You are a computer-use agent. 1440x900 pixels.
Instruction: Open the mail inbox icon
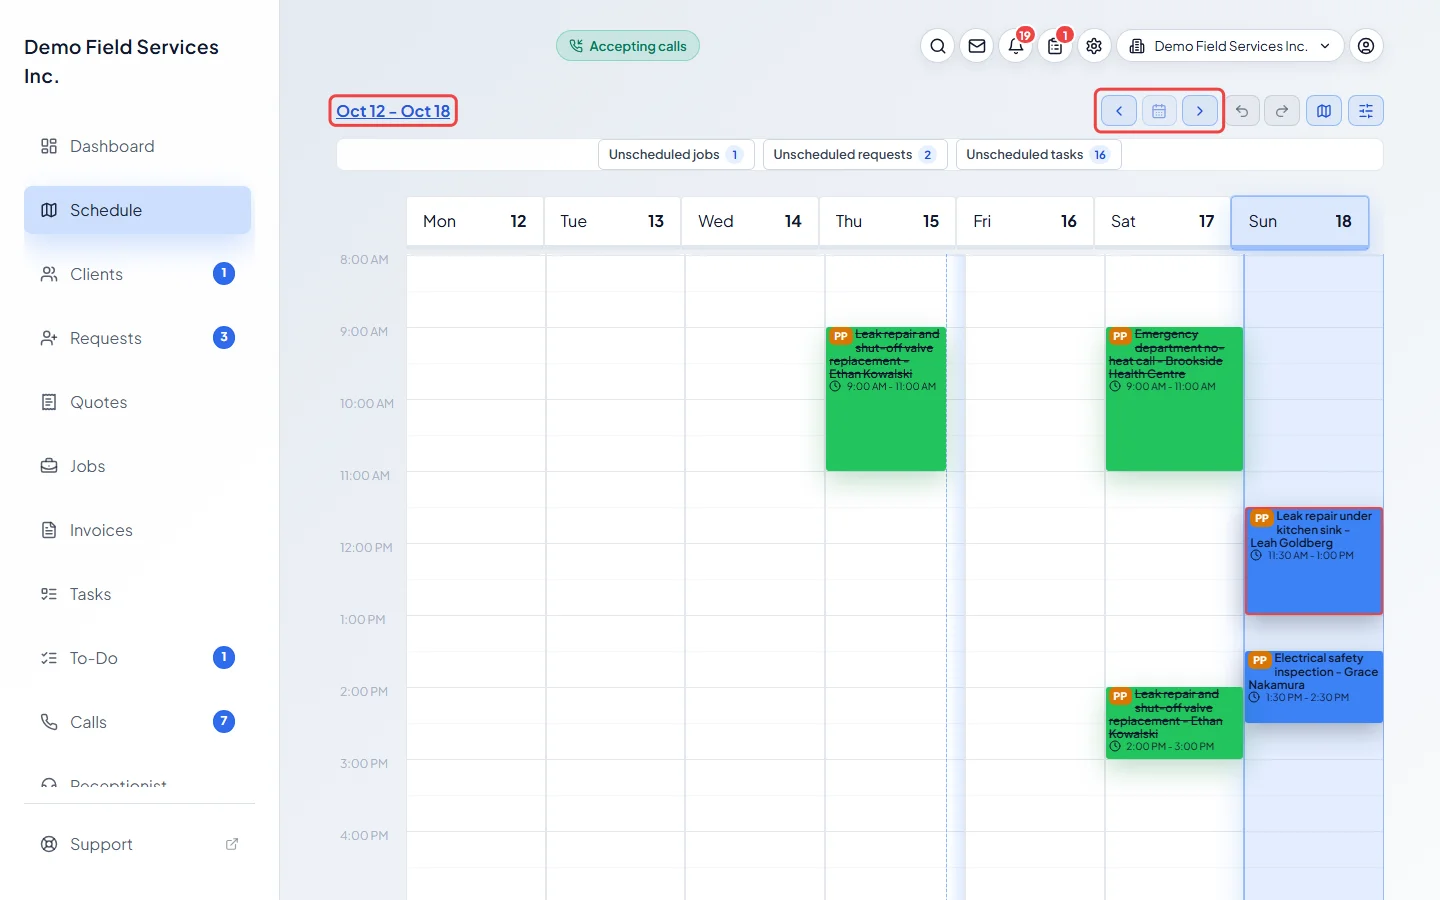pos(977,46)
